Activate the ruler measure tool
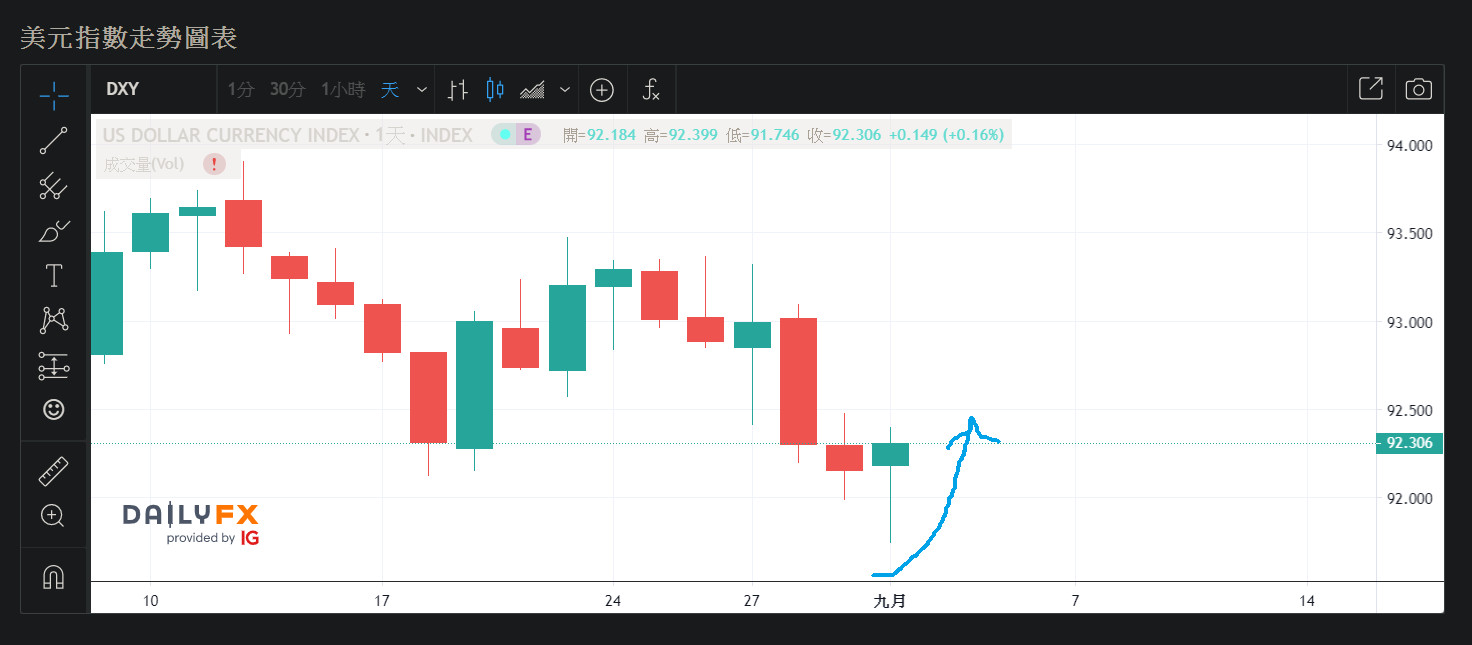This screenshot has height=645, width=1472. point(54,471)
